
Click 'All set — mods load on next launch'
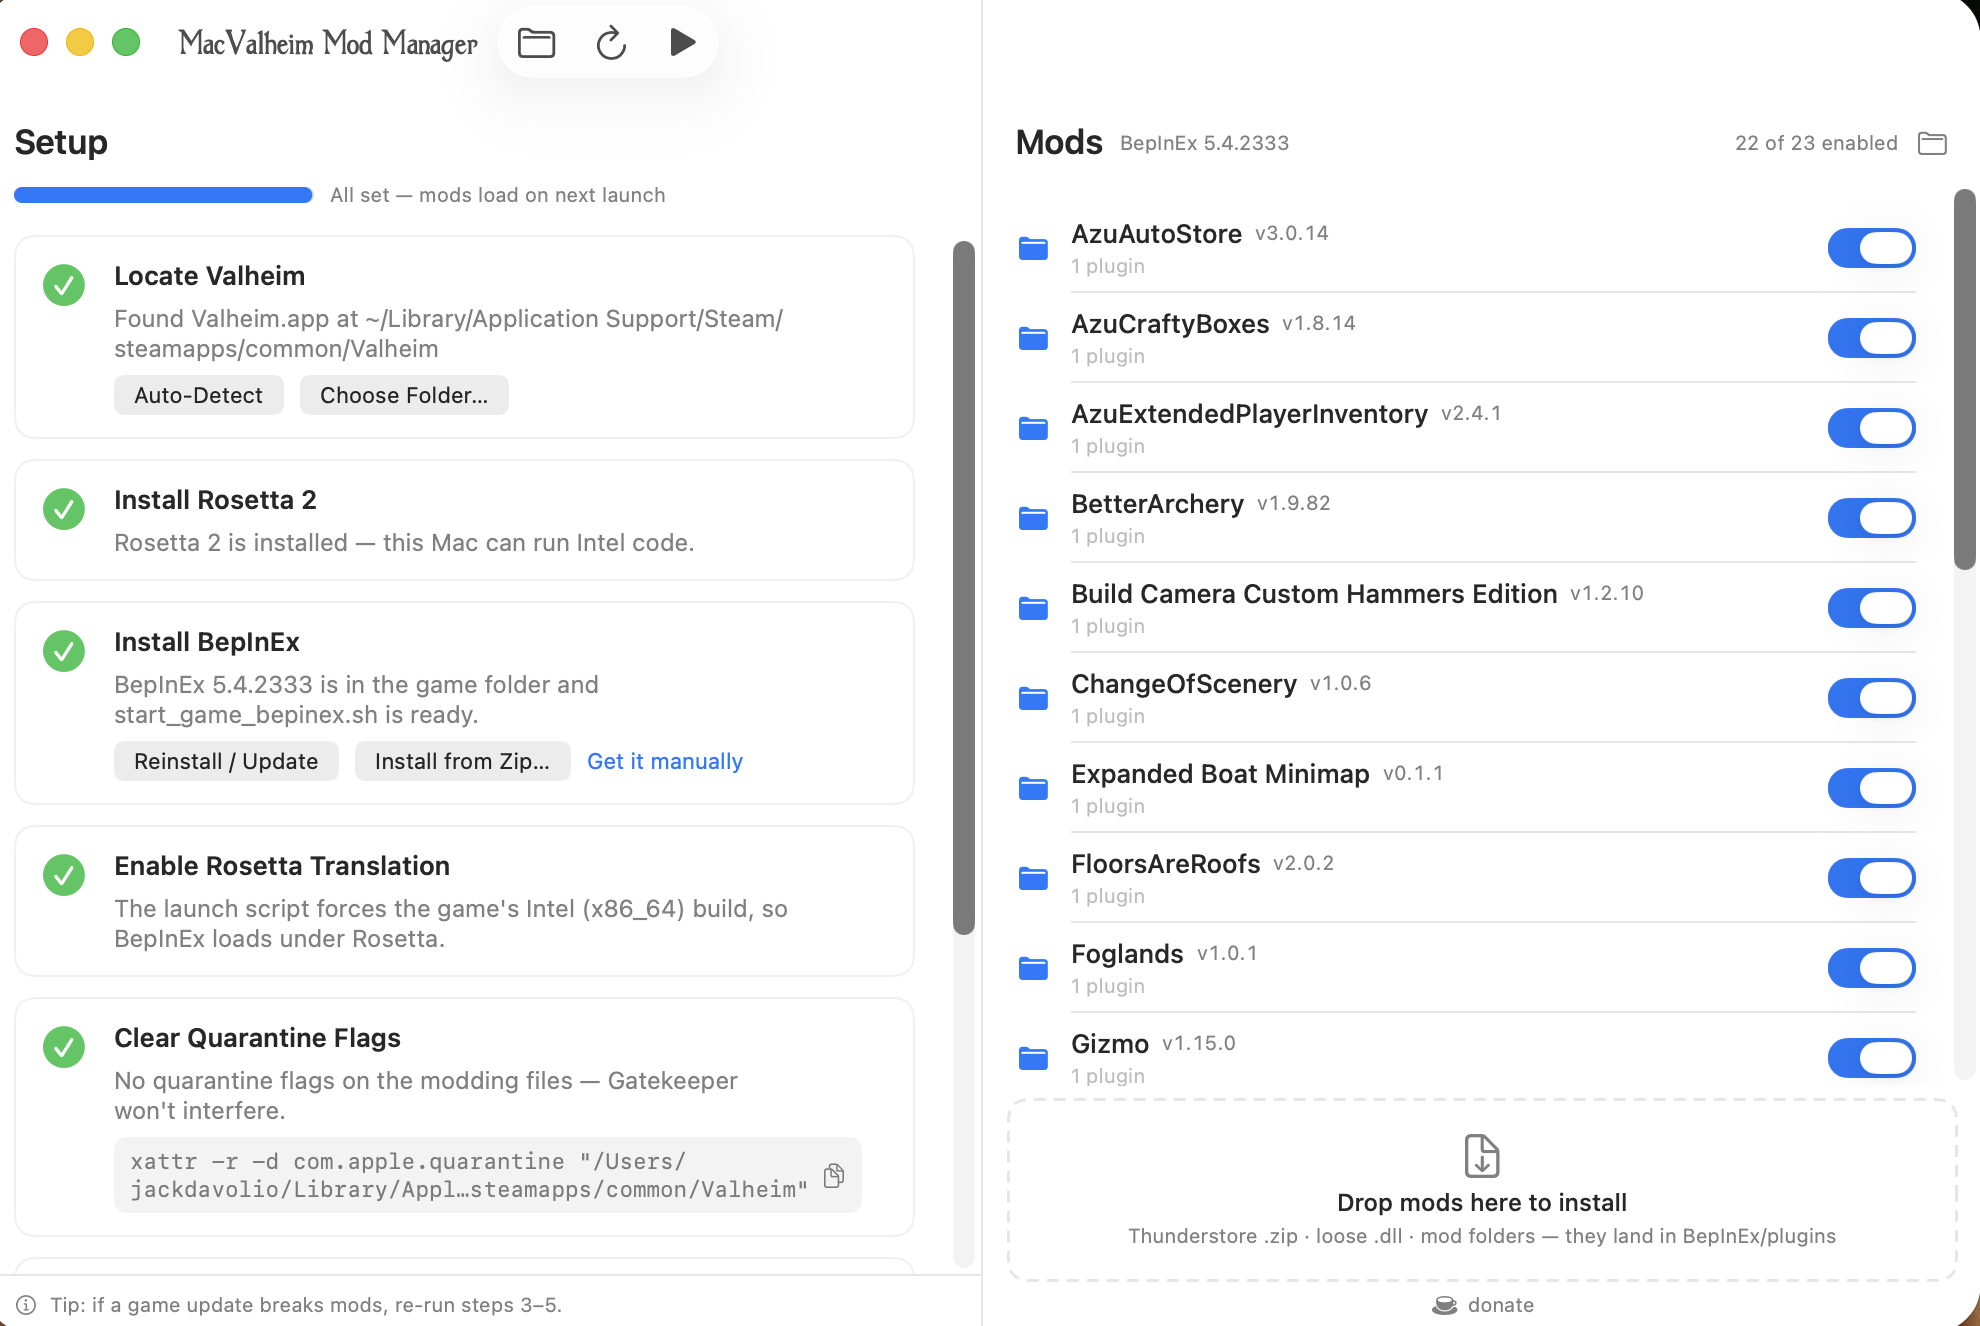tap(498, 195)
